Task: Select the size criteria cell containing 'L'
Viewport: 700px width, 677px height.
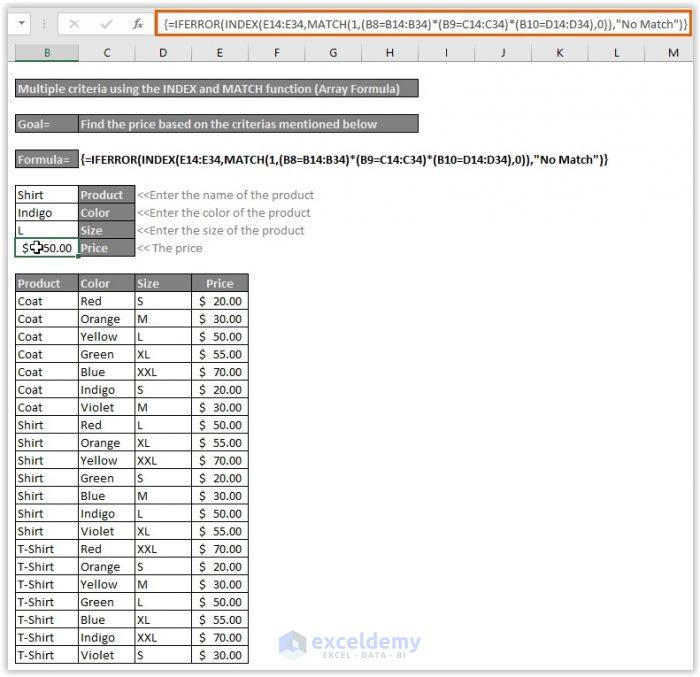Action: (47, 230)
